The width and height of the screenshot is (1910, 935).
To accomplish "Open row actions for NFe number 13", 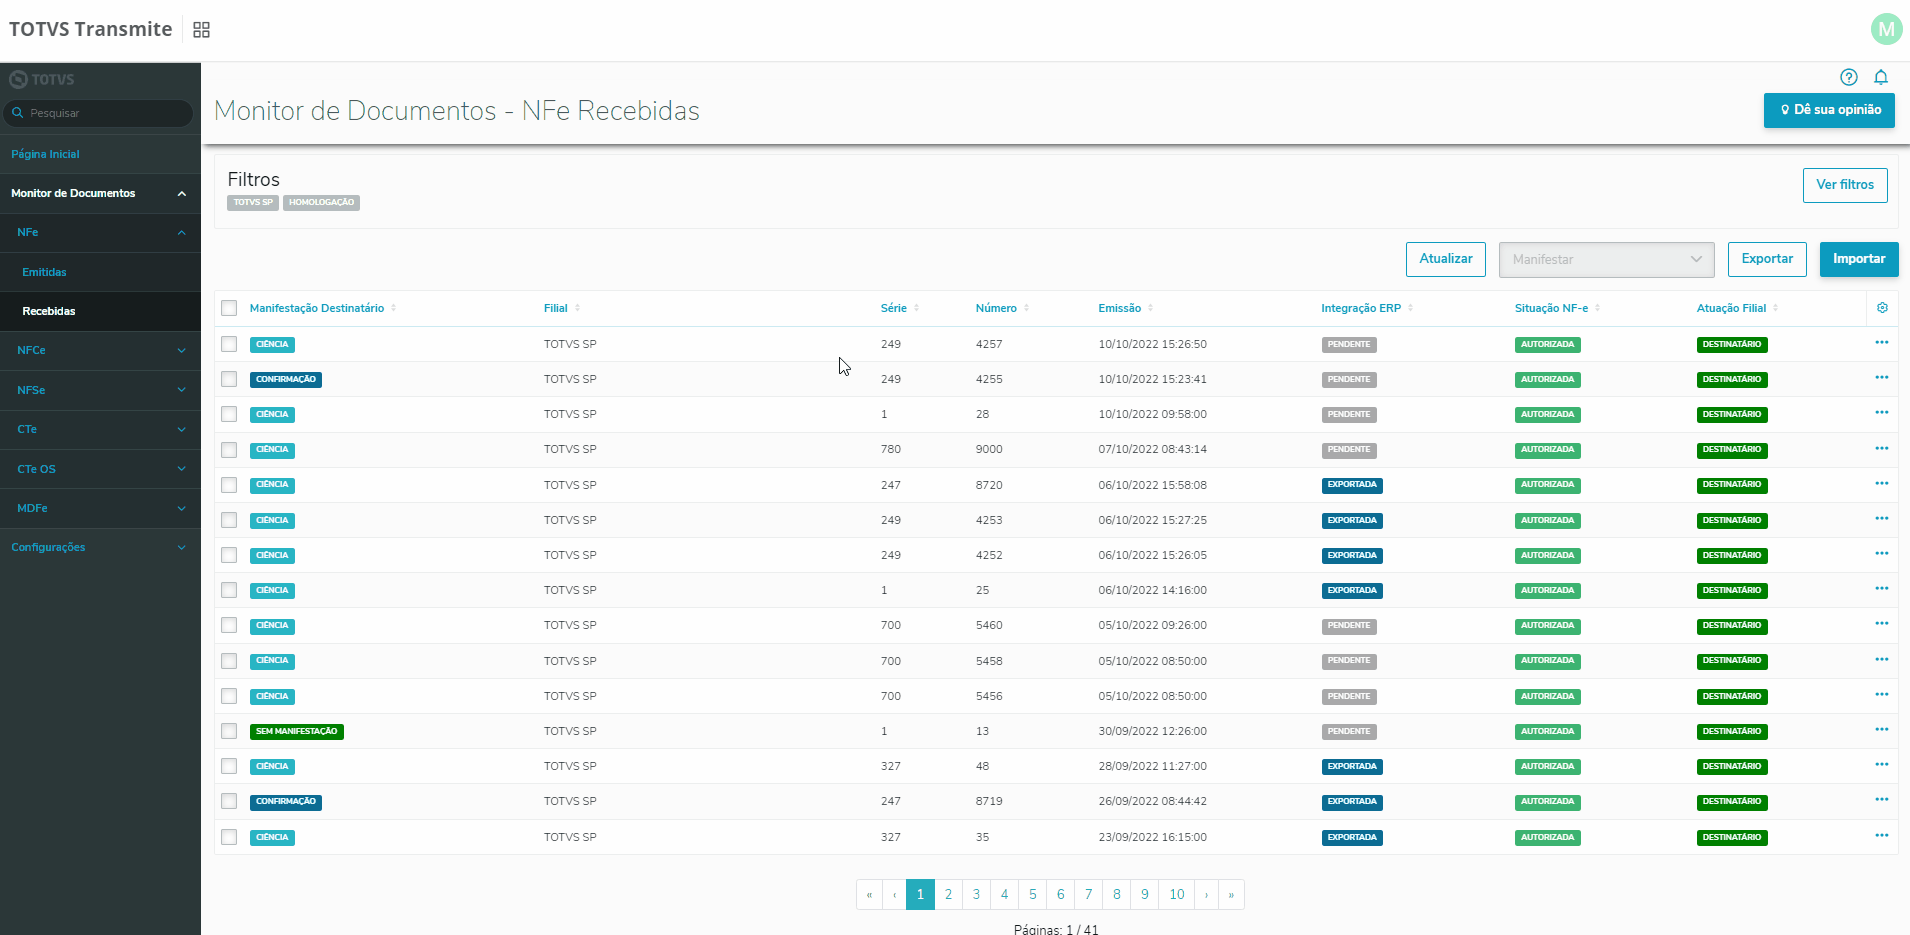I will tap(1882, 730).
